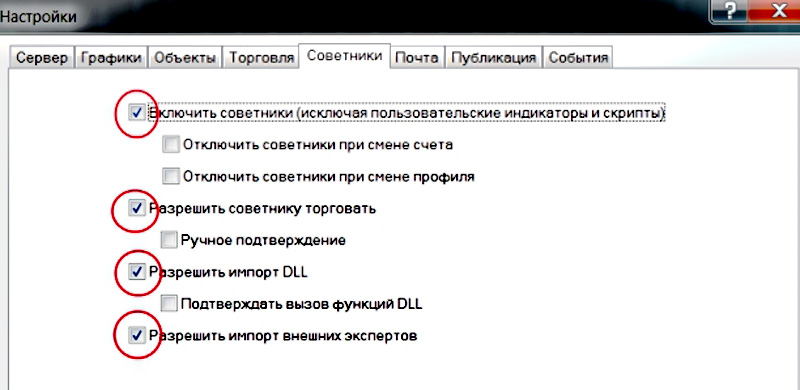Uncheck Разрешить импорт внешних экспертов
800x390 pixels.
click(x=137, y=336)
